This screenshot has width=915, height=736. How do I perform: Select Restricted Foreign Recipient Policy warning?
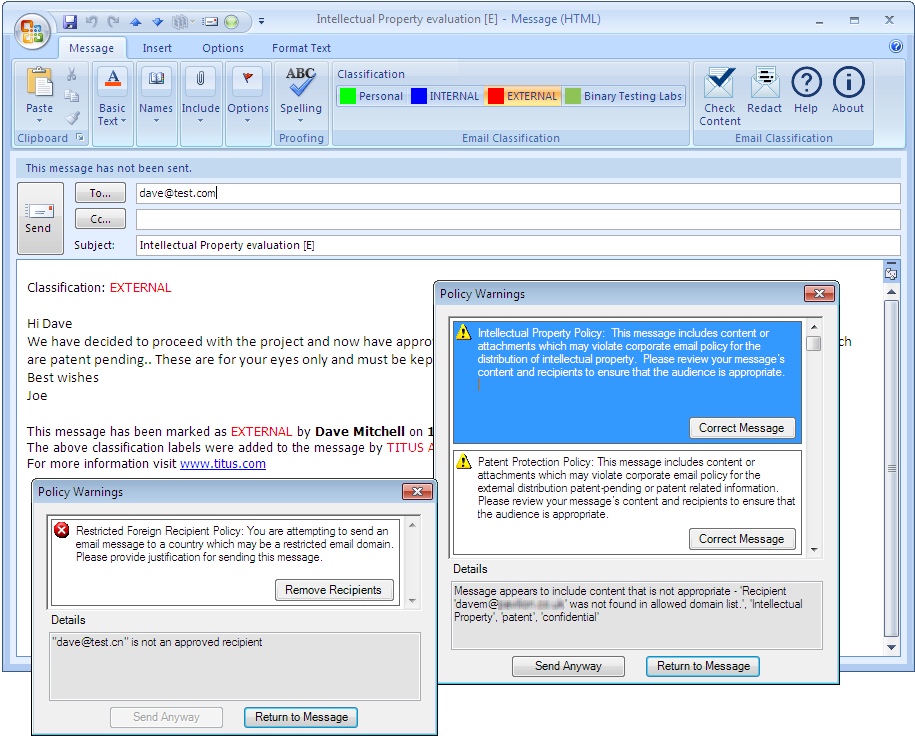pyautogui.click(x=225, y=563)
